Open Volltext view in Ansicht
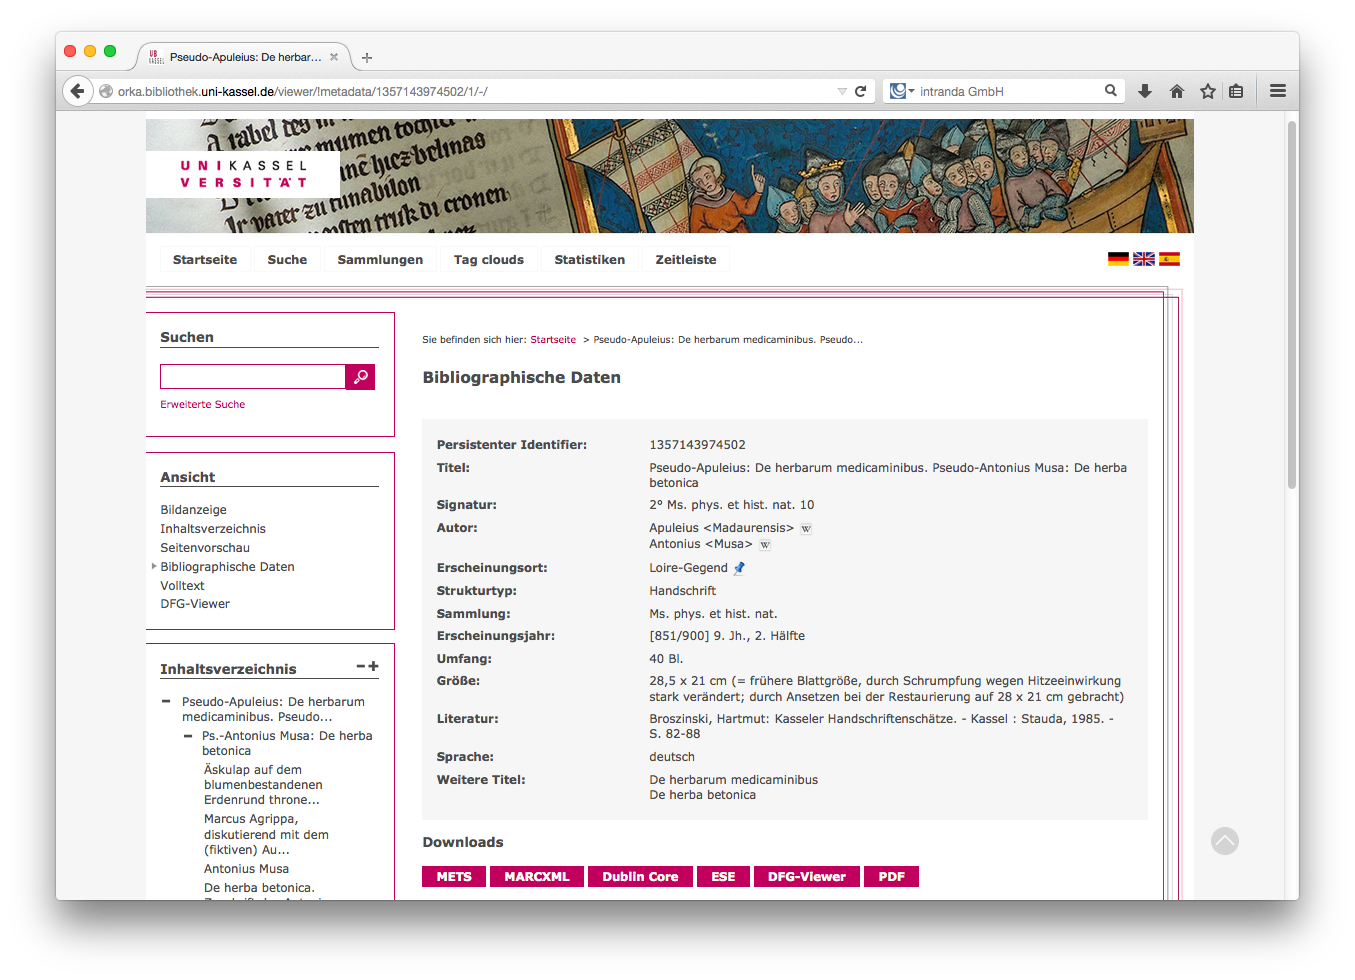 (182, 586)
